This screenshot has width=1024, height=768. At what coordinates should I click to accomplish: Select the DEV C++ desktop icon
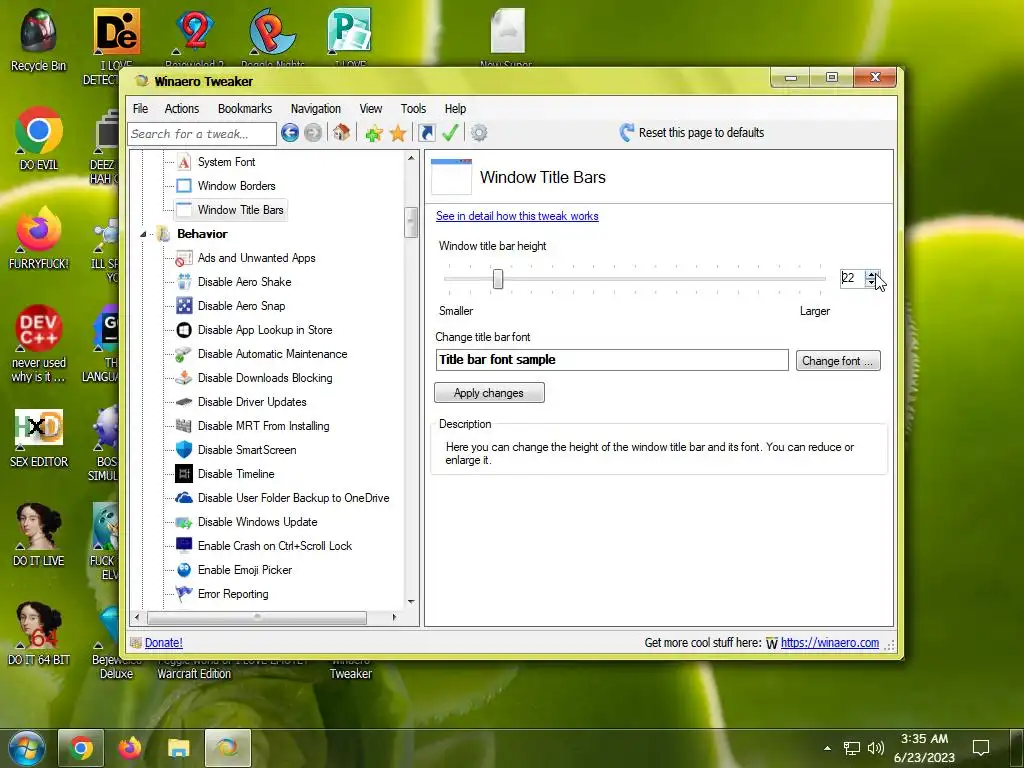click(39, 344)
